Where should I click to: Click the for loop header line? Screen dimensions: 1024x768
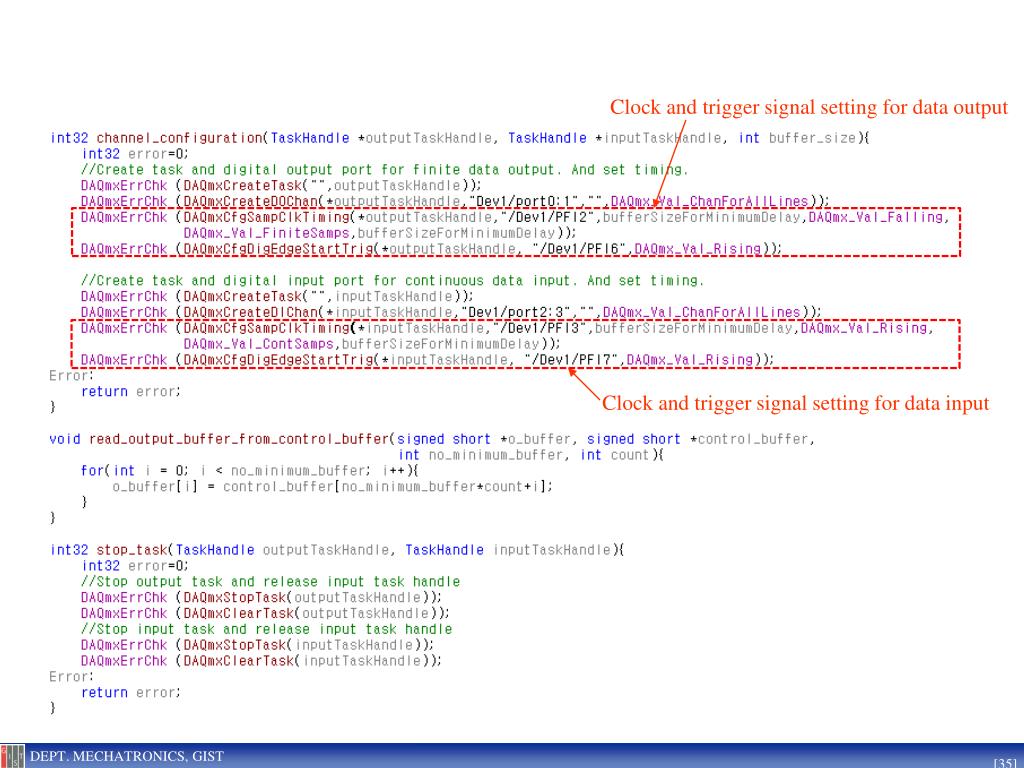(x=249, y=470)
